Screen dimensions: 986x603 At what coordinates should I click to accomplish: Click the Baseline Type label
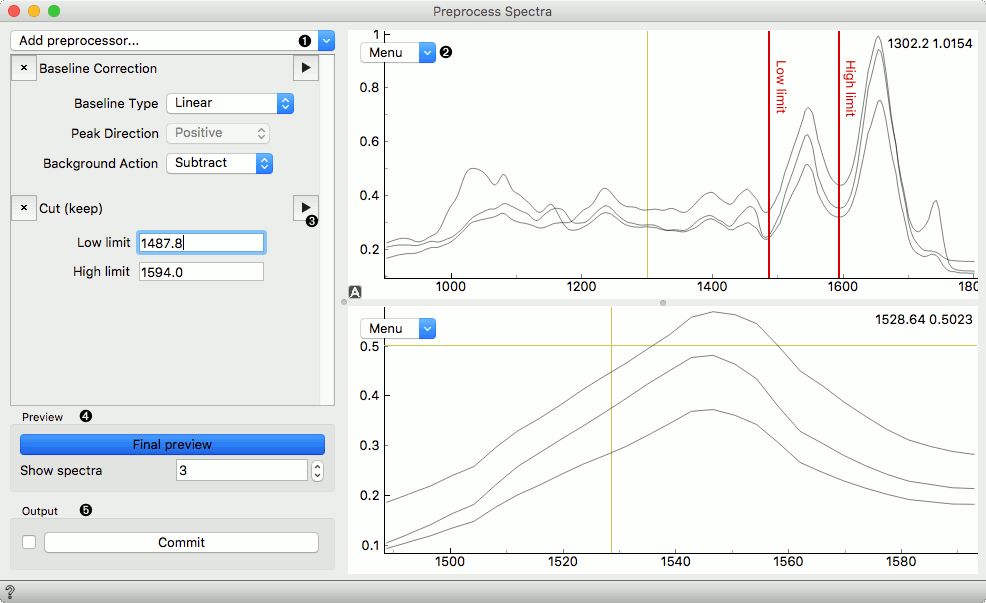tap(116, 104)
